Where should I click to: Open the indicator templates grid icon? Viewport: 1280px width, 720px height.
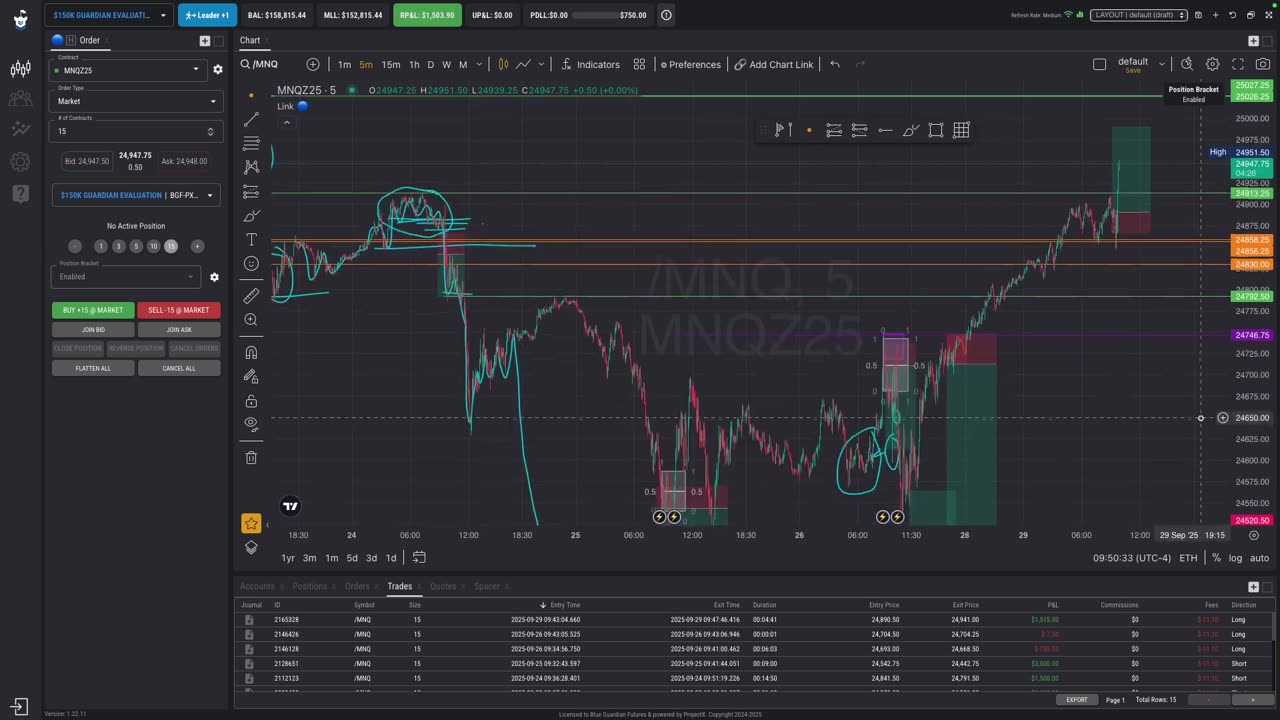[x=639, y=64]
